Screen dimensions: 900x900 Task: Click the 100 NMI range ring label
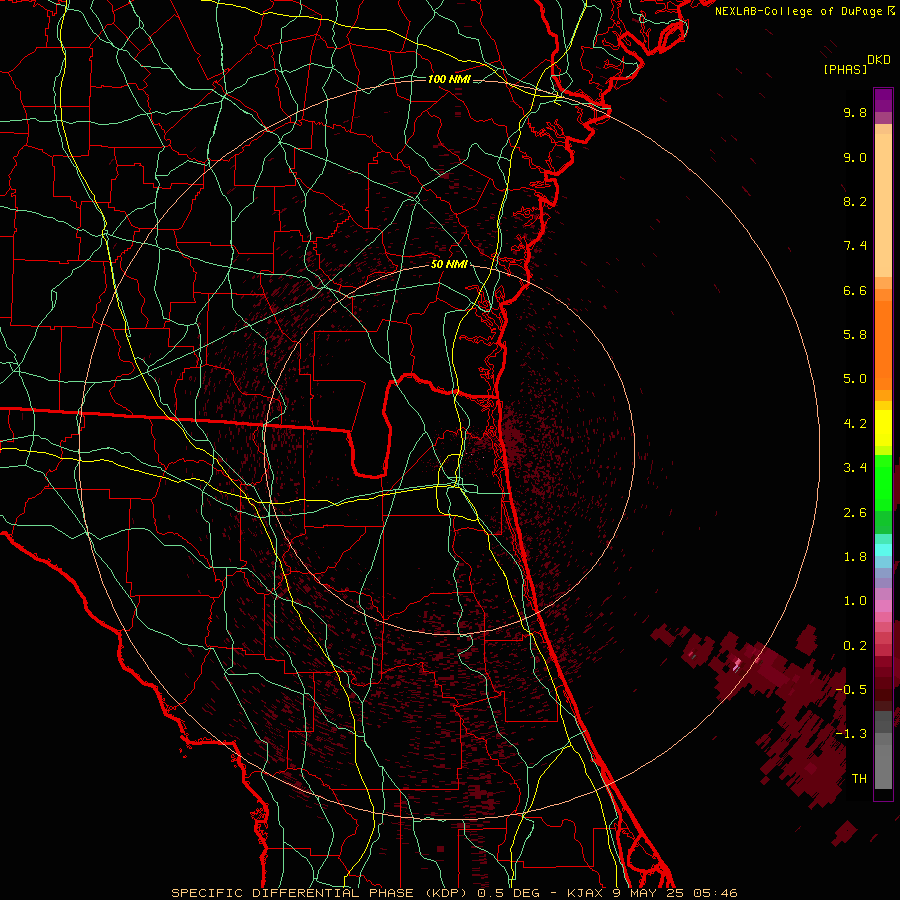coord(449,79)
